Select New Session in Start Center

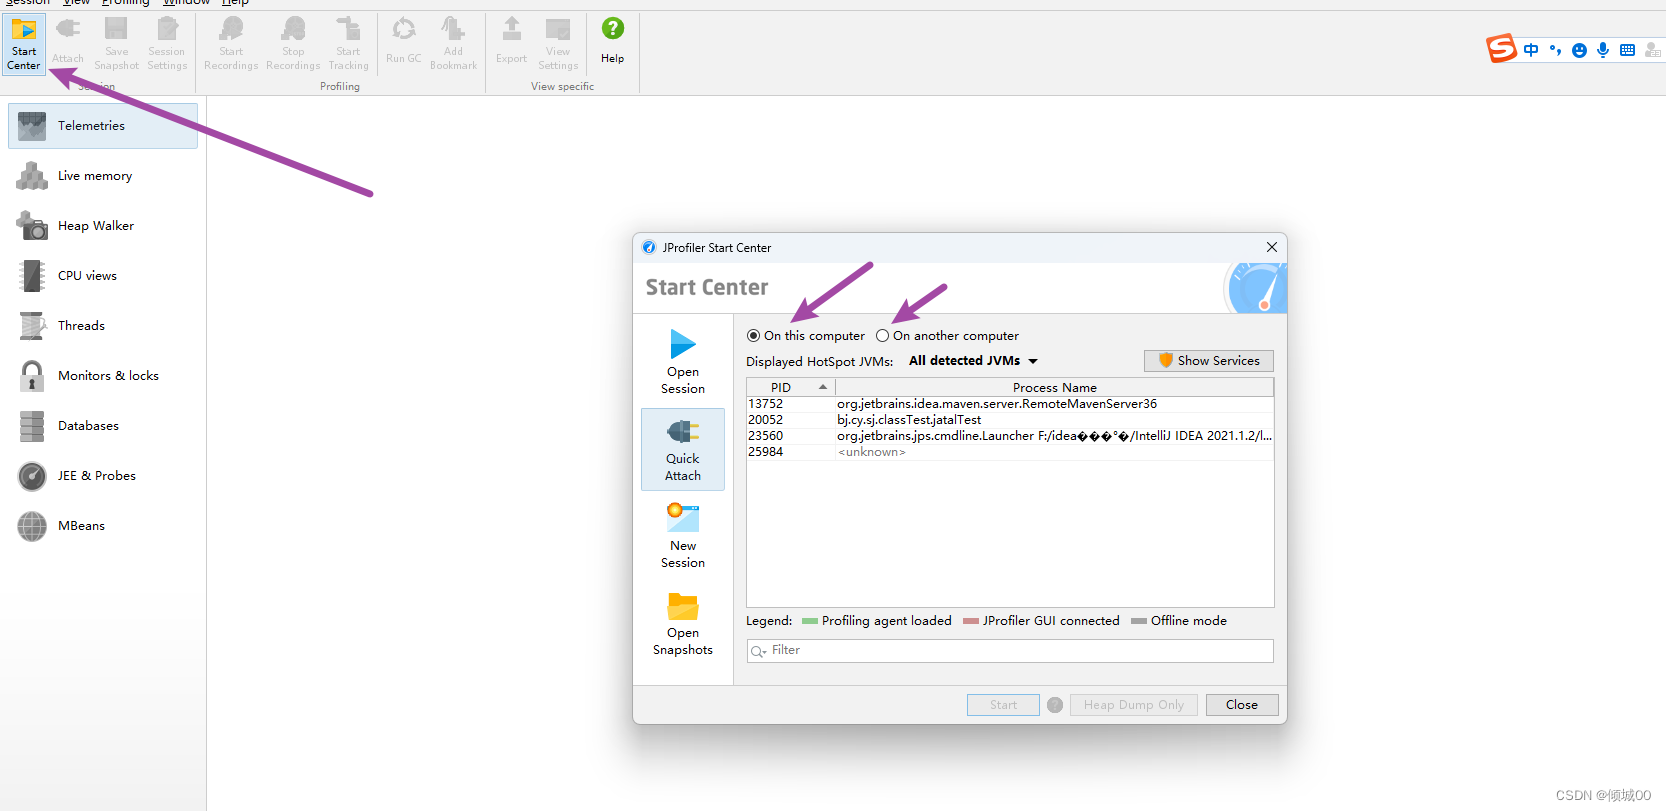[x=683, y=536]
